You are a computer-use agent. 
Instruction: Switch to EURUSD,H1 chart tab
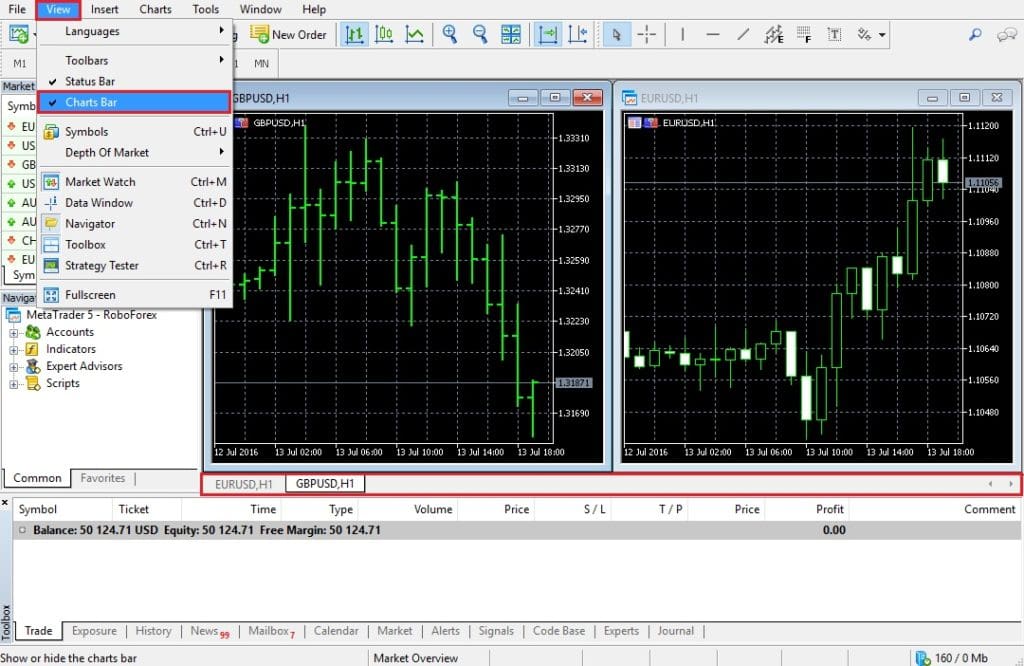pyautogui.click(x=244, y=484)
